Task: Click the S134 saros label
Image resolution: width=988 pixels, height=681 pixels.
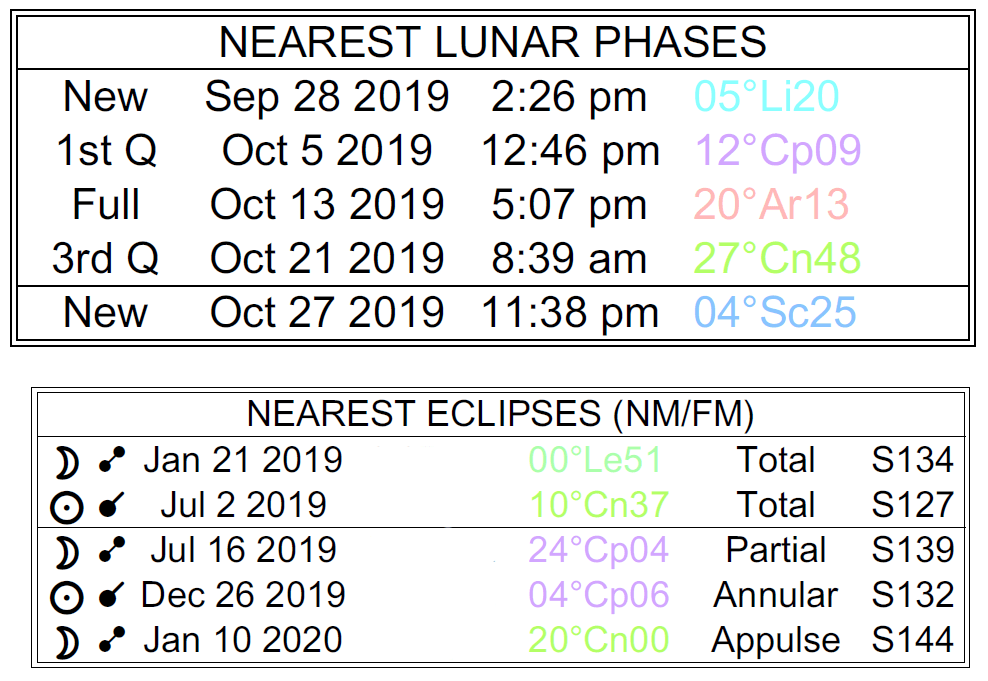Action: (912, 460)
